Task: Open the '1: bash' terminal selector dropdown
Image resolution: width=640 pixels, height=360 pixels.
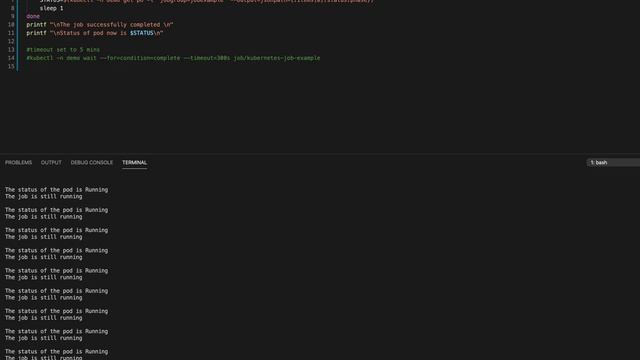Action: 613,162
